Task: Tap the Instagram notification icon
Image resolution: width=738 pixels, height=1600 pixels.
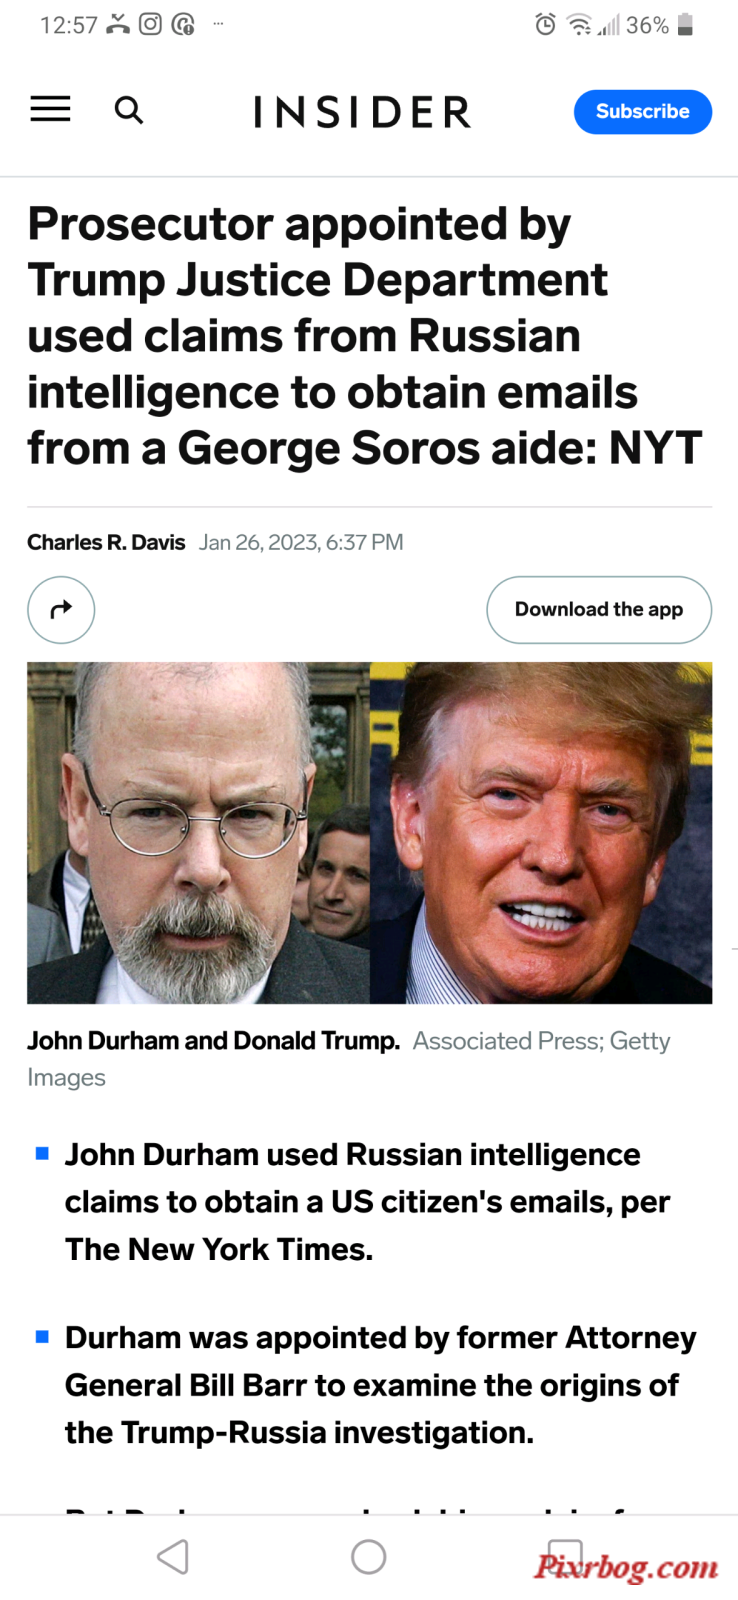Action: [x=150, y=24]
